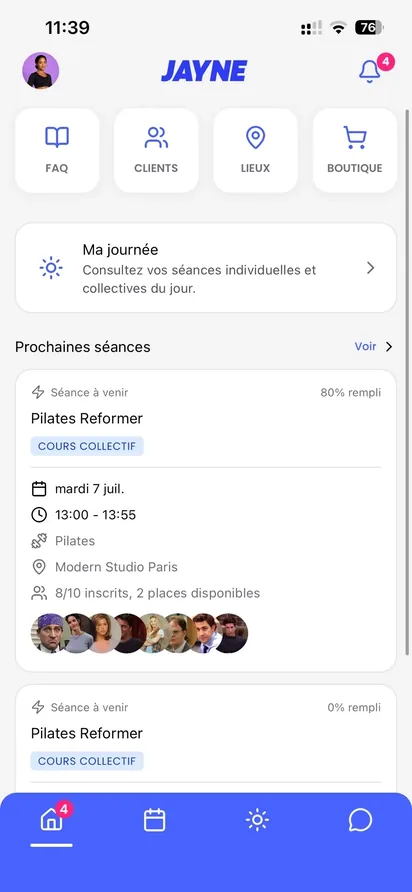Open the first Pilates Reformer session card
This screenshot has width=412, height=892.
(205, 521)
